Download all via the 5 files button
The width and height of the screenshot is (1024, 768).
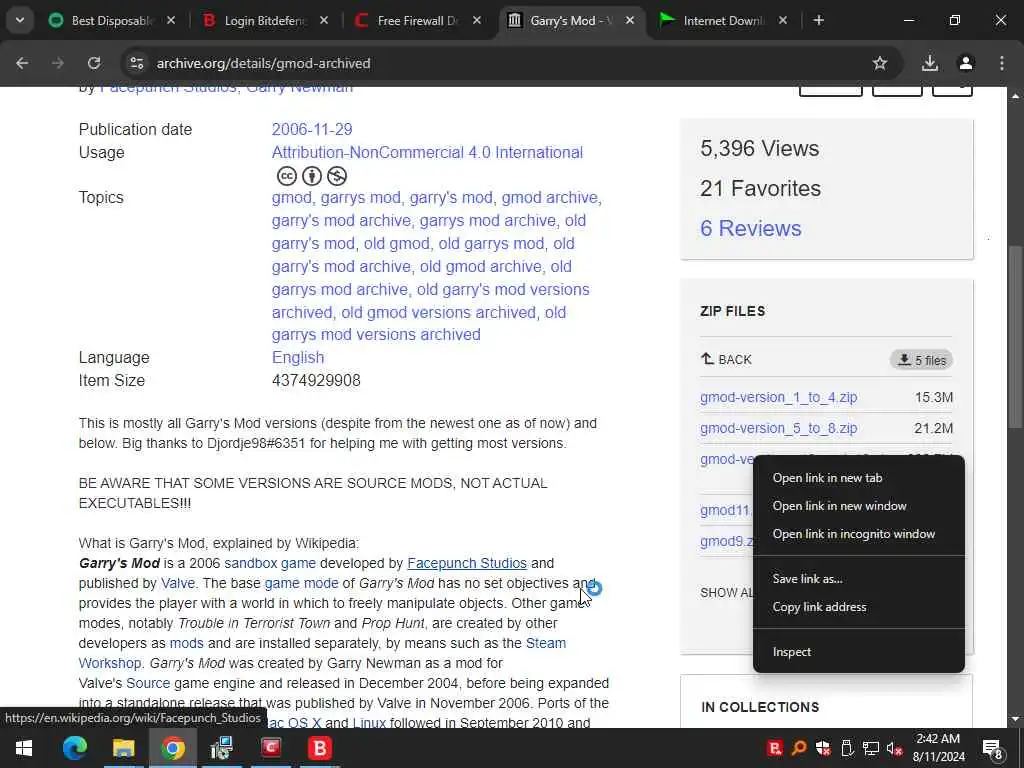pyautogui.click(x=921, y=360)
